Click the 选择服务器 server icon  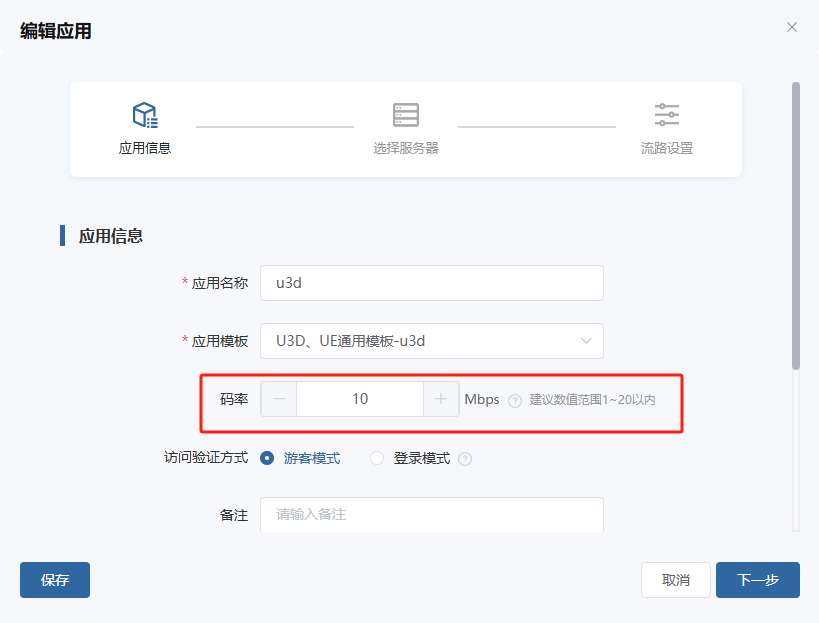(405, 113)
